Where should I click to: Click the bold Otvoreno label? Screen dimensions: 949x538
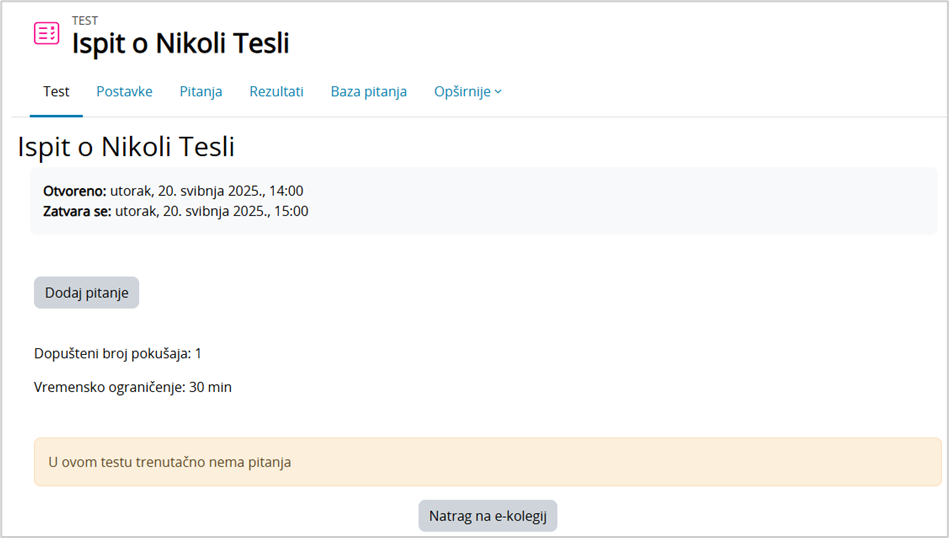(75, 191)
